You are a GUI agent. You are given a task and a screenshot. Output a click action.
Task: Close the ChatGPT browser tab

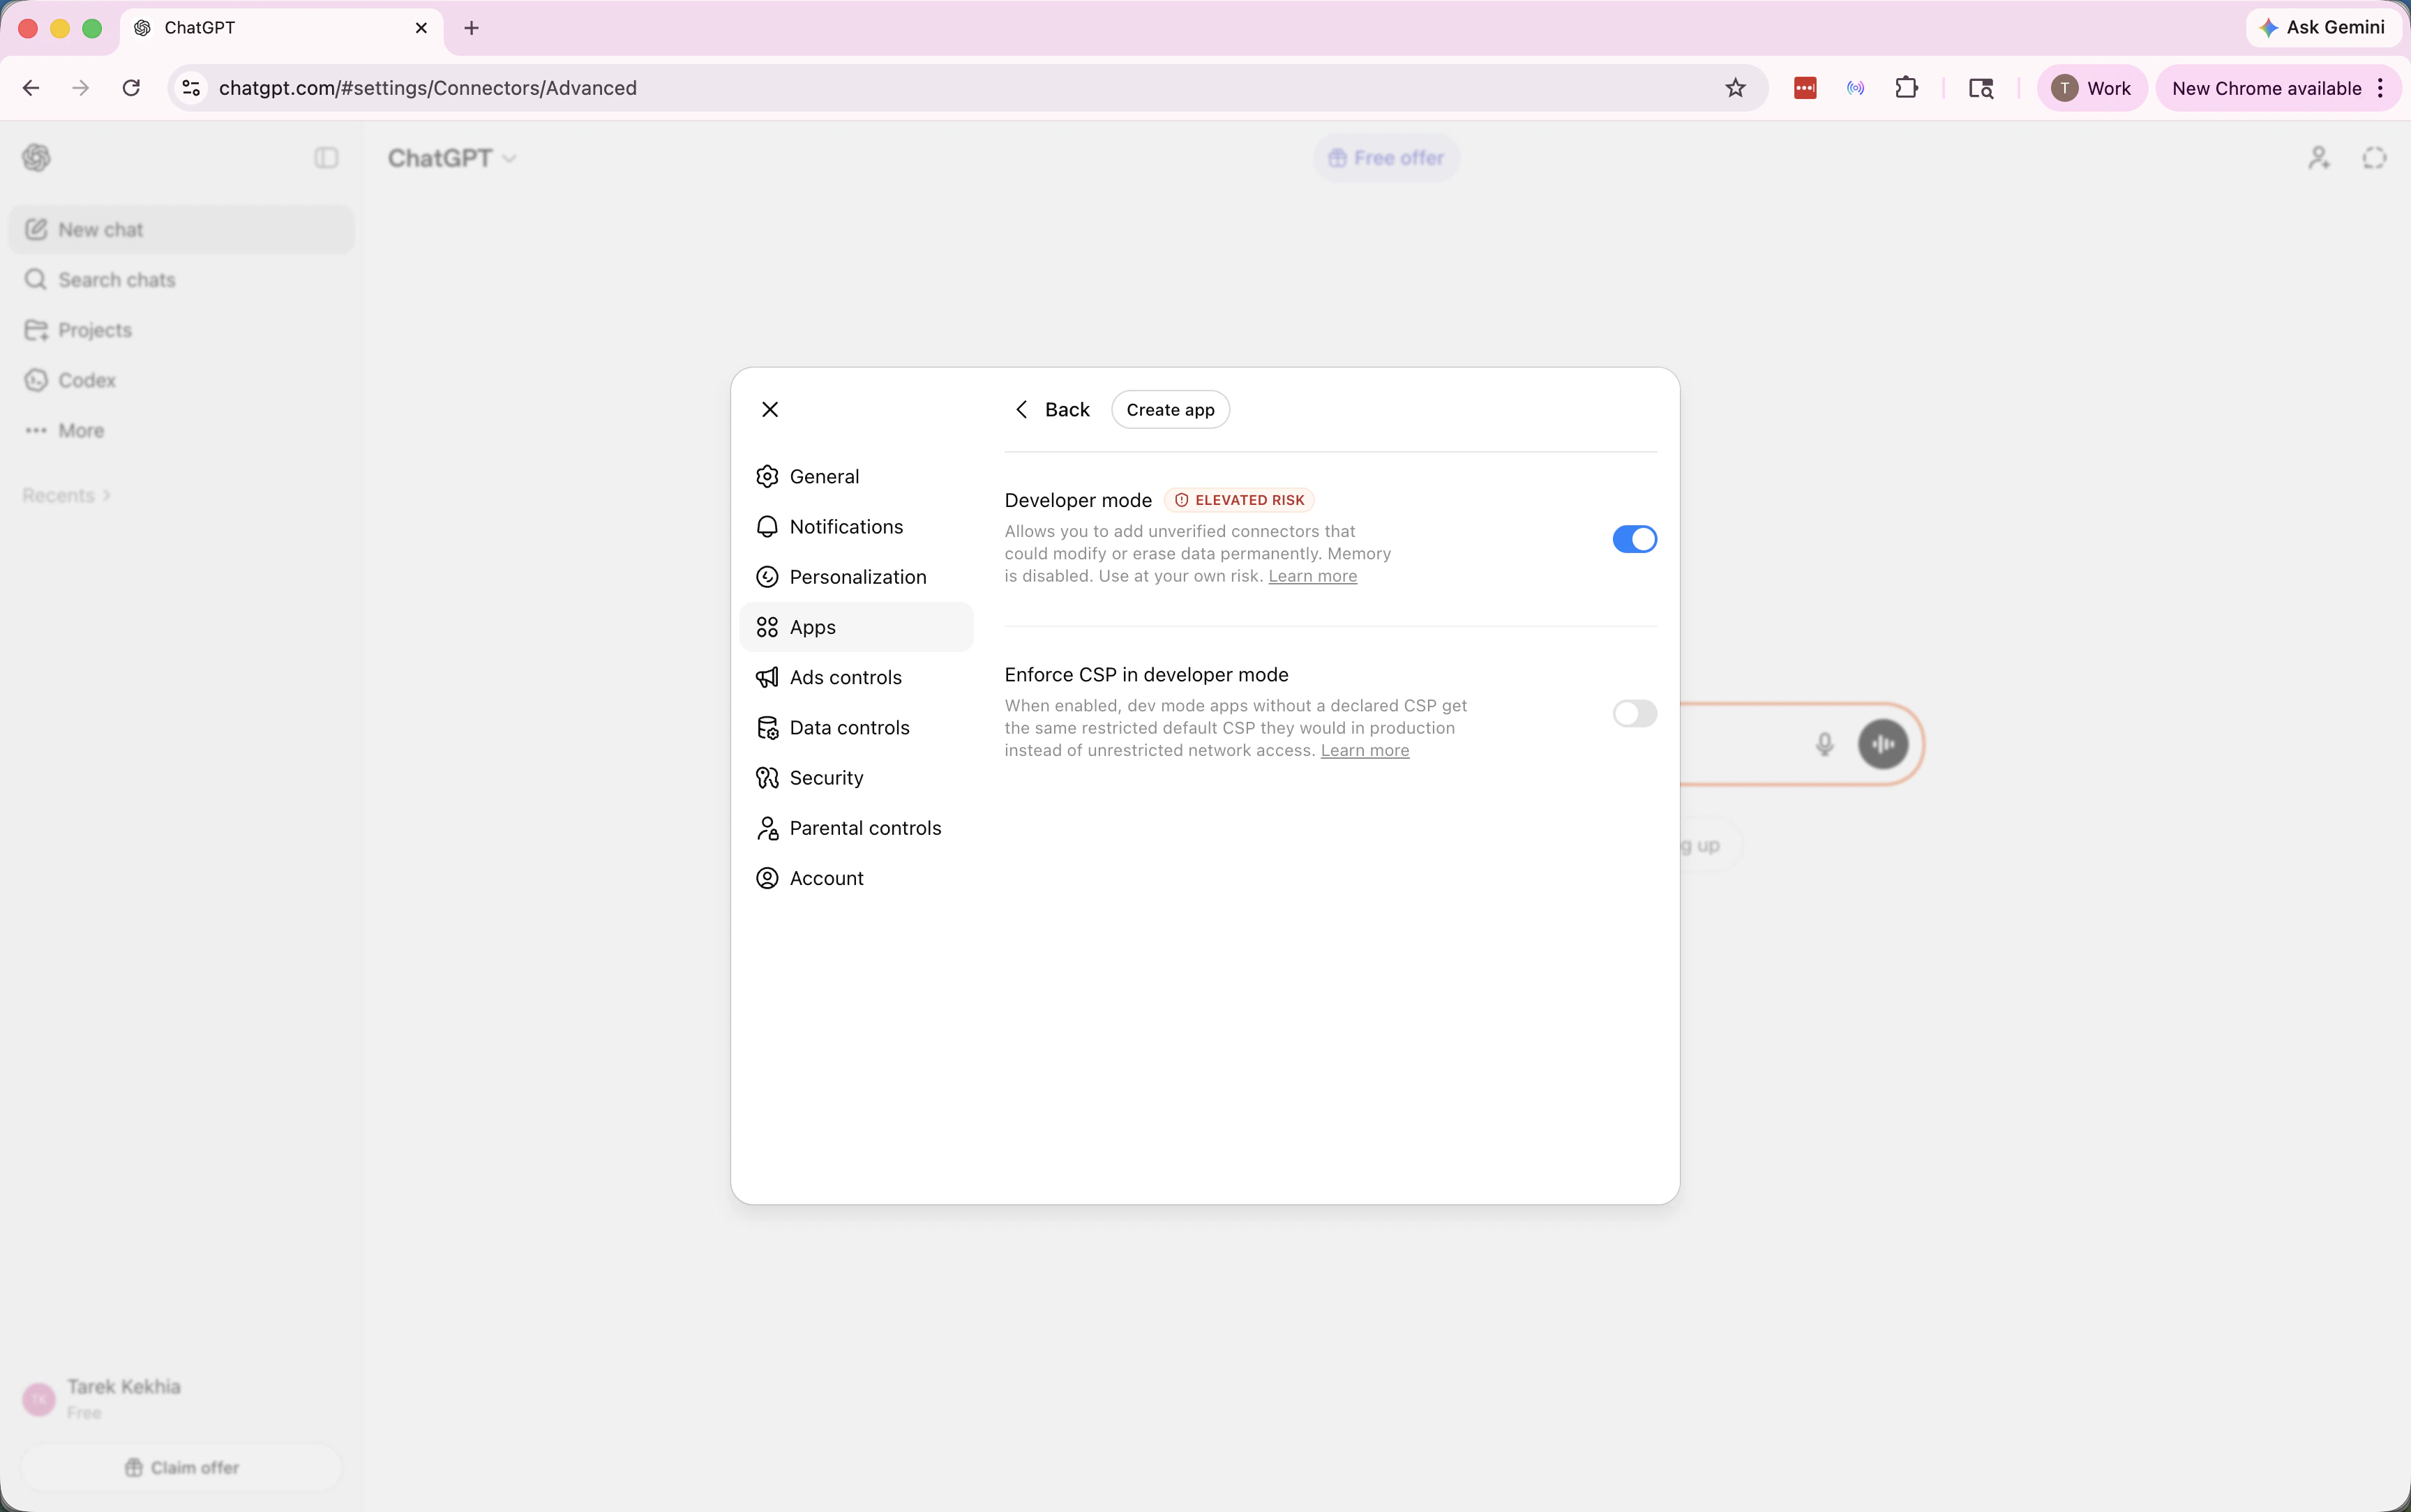point(421,28)
